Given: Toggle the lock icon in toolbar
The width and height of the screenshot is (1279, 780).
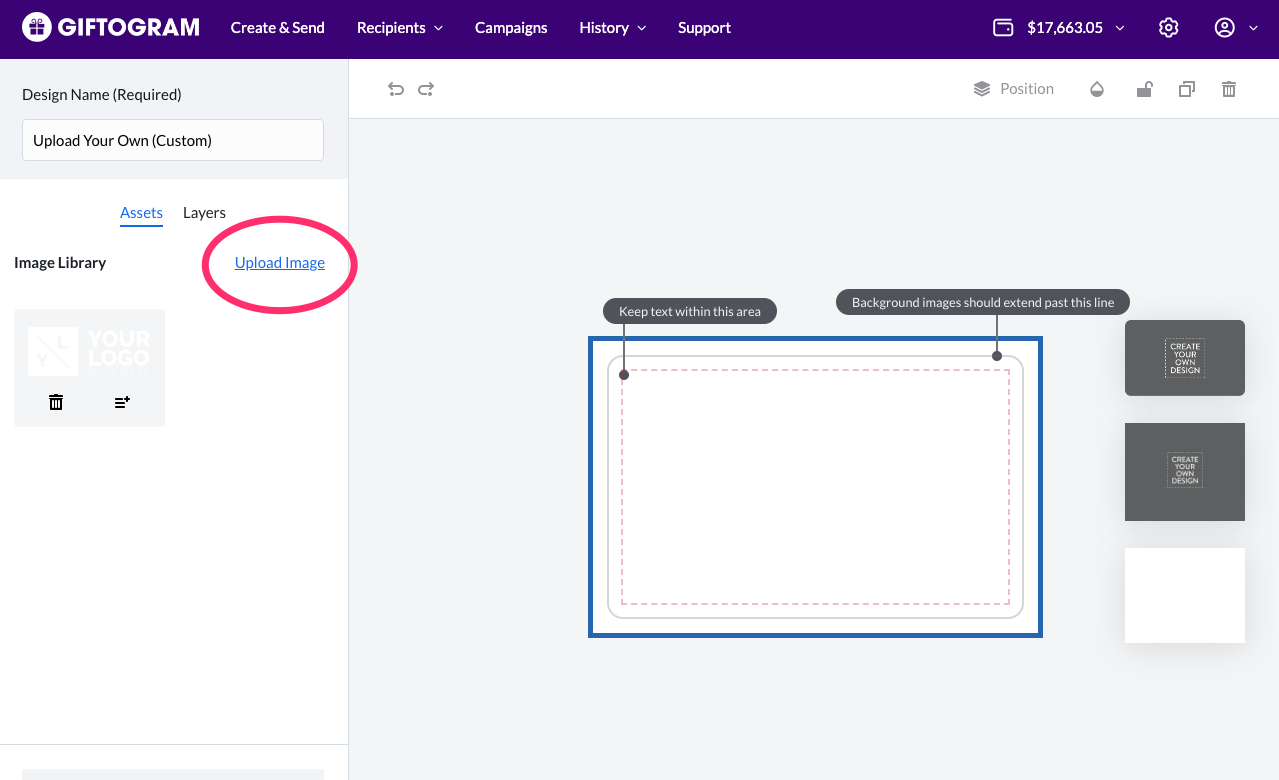Looking at the screenshot, I should (1144, 89).
